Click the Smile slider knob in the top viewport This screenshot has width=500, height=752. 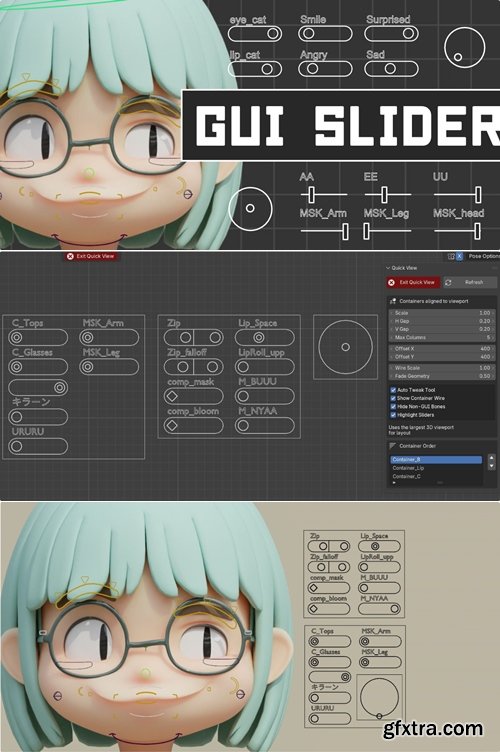point(309,34)
